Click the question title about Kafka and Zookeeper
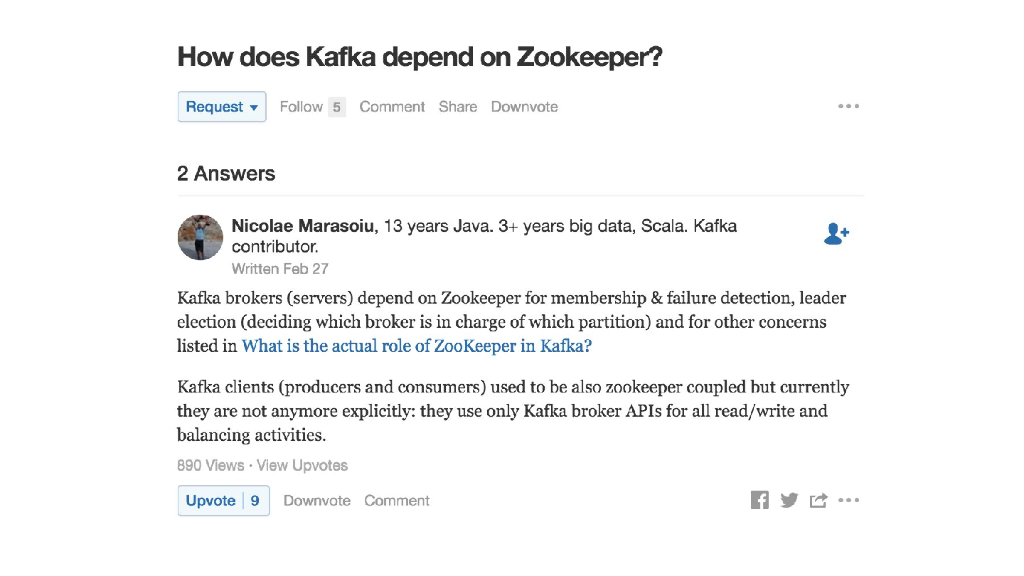This screenshot has width=1024, height=576. click(x=420, y=57)
